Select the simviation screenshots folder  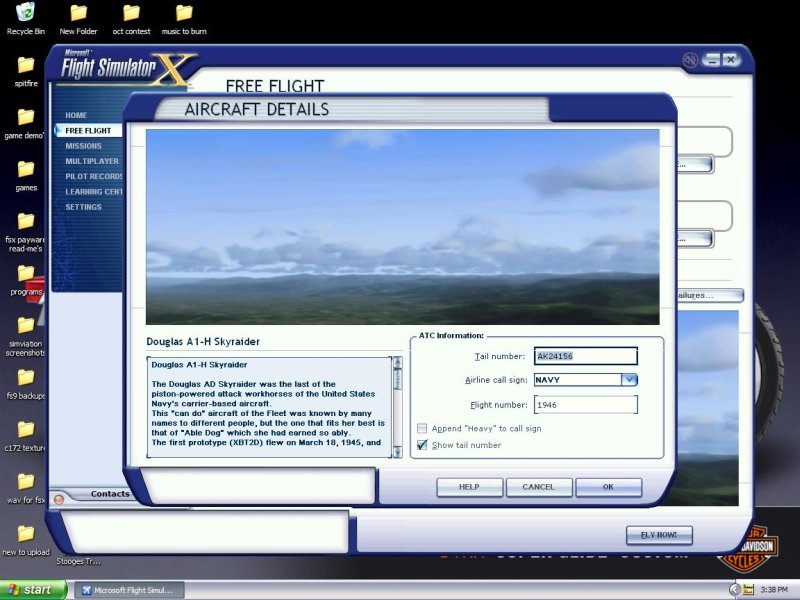pos(25,325)
